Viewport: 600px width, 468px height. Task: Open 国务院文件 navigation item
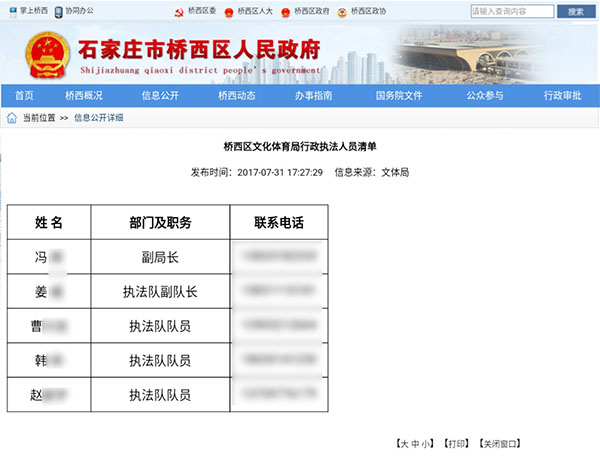[399, 96]
